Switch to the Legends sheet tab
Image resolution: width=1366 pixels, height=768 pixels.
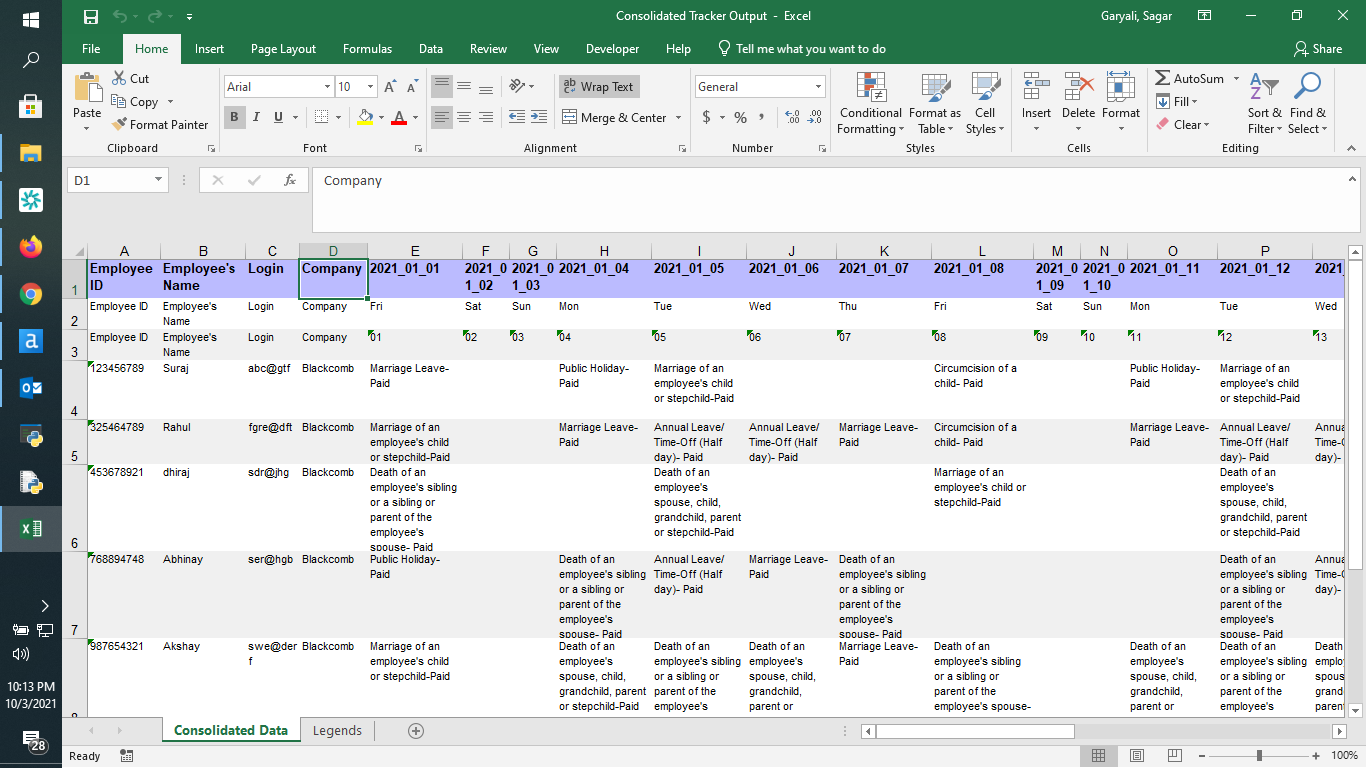pos(337,730)
